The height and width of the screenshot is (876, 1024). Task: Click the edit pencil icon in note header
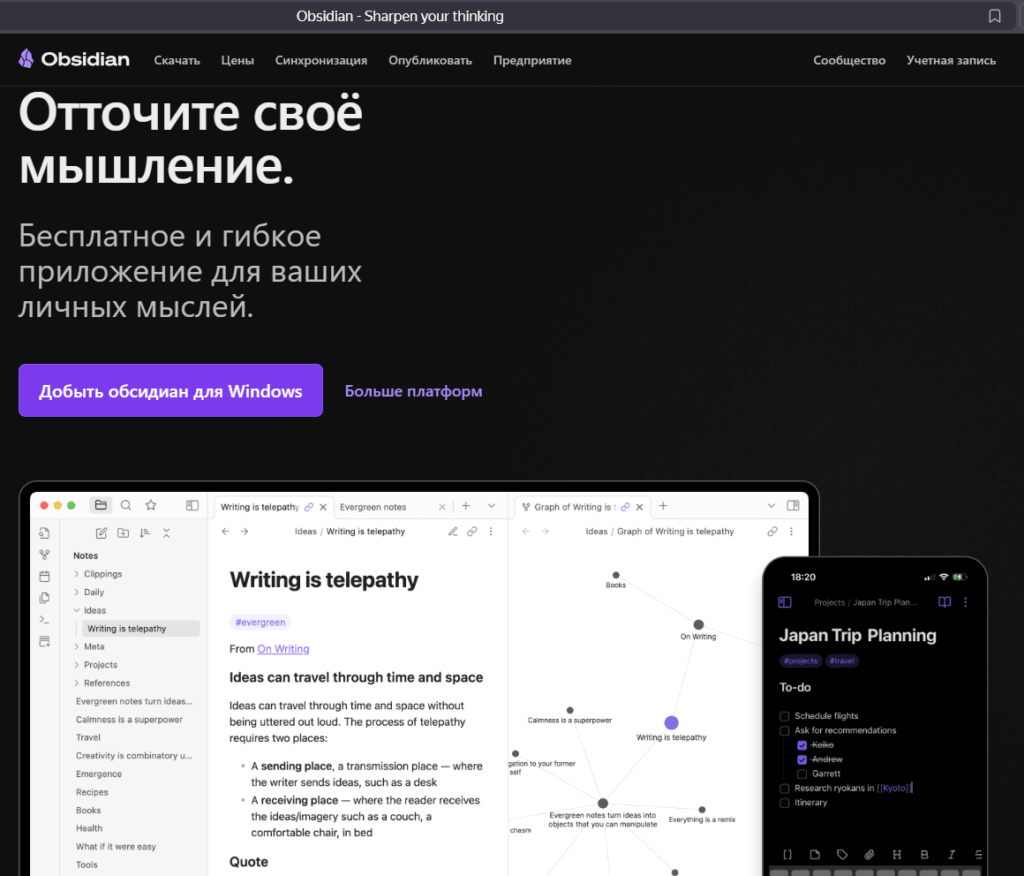tap(453, 531)
